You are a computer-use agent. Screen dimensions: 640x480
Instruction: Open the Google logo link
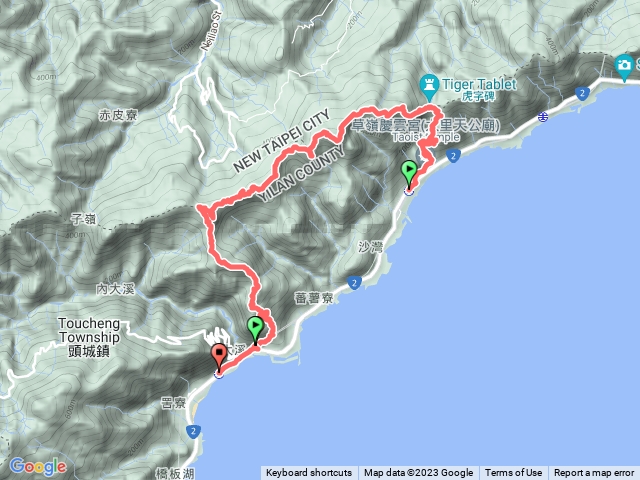click(x=38, y=466)
